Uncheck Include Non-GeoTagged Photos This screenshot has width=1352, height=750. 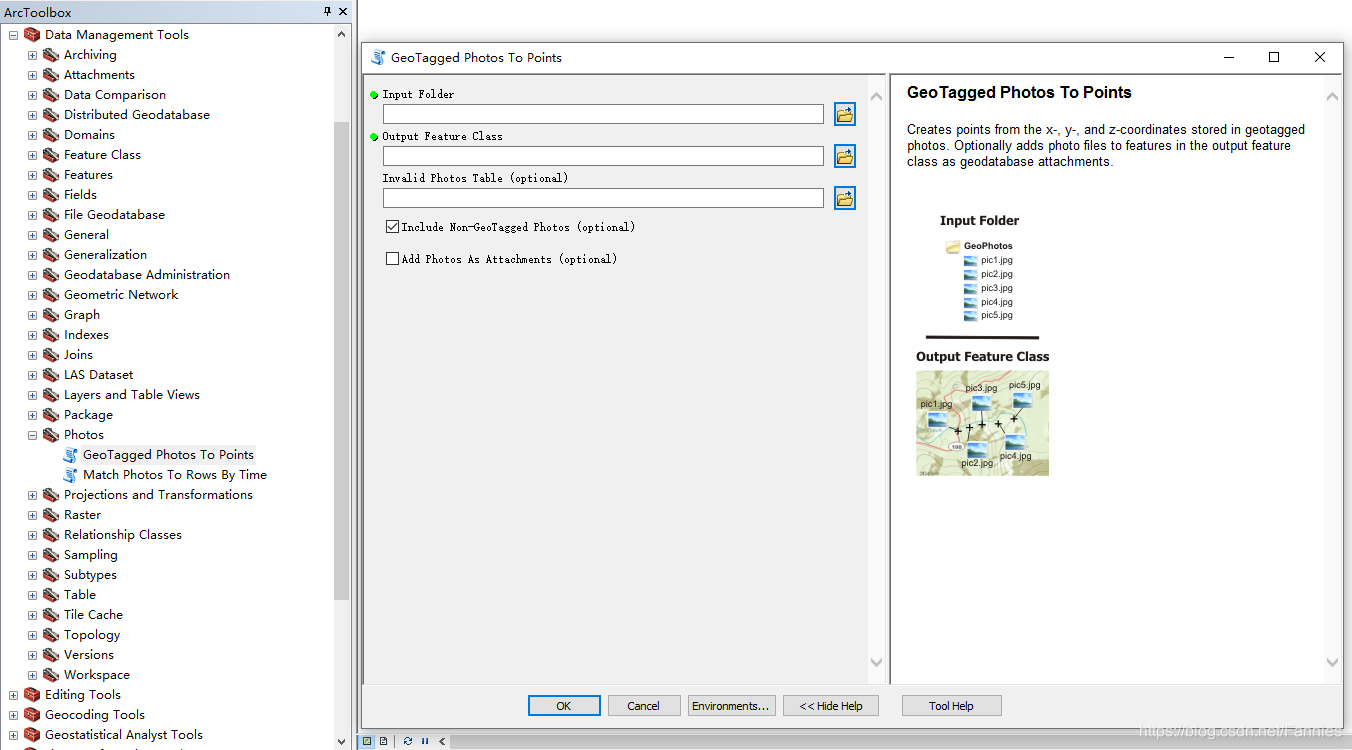tap(392, 227)
